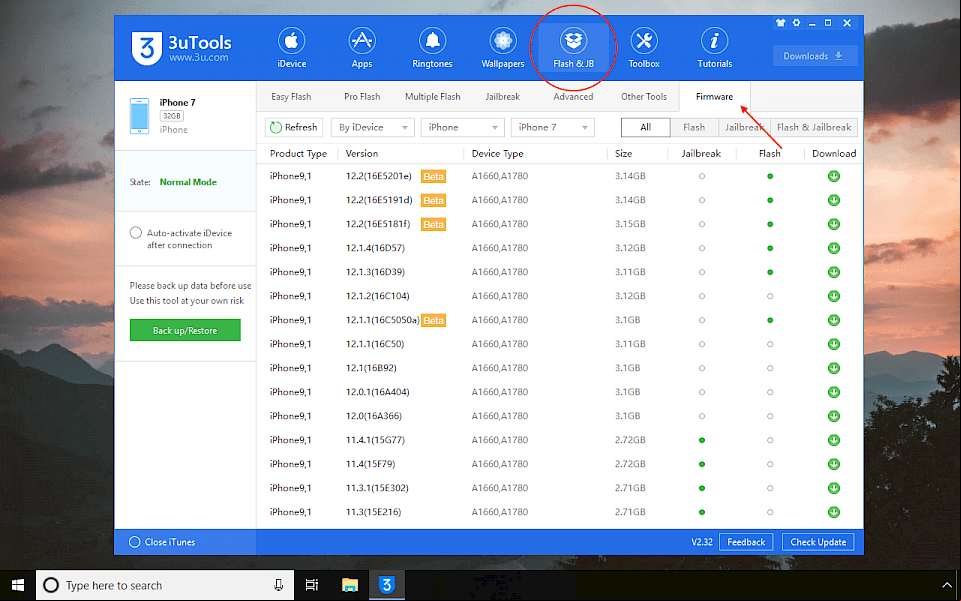Click the microphone in taskbar search
The height and width of the screenshot is (601, 961).
[x=278, y=586]
